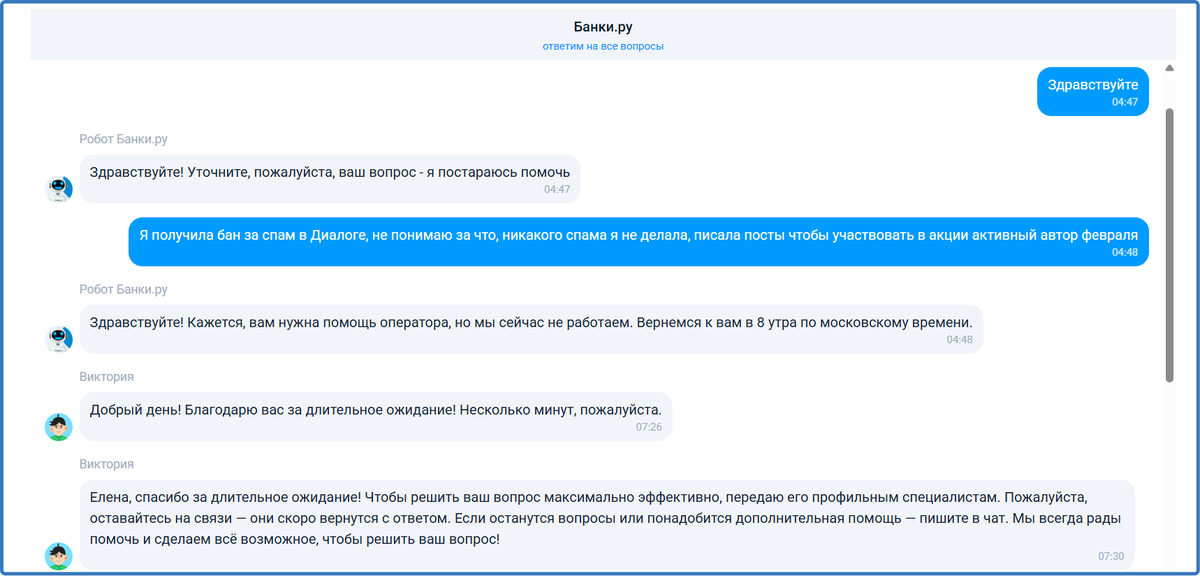Click the 04:47 timestamp on the outgoing greeting
This screenshot has height=576, width=1200.
[x=1125, y=102]
